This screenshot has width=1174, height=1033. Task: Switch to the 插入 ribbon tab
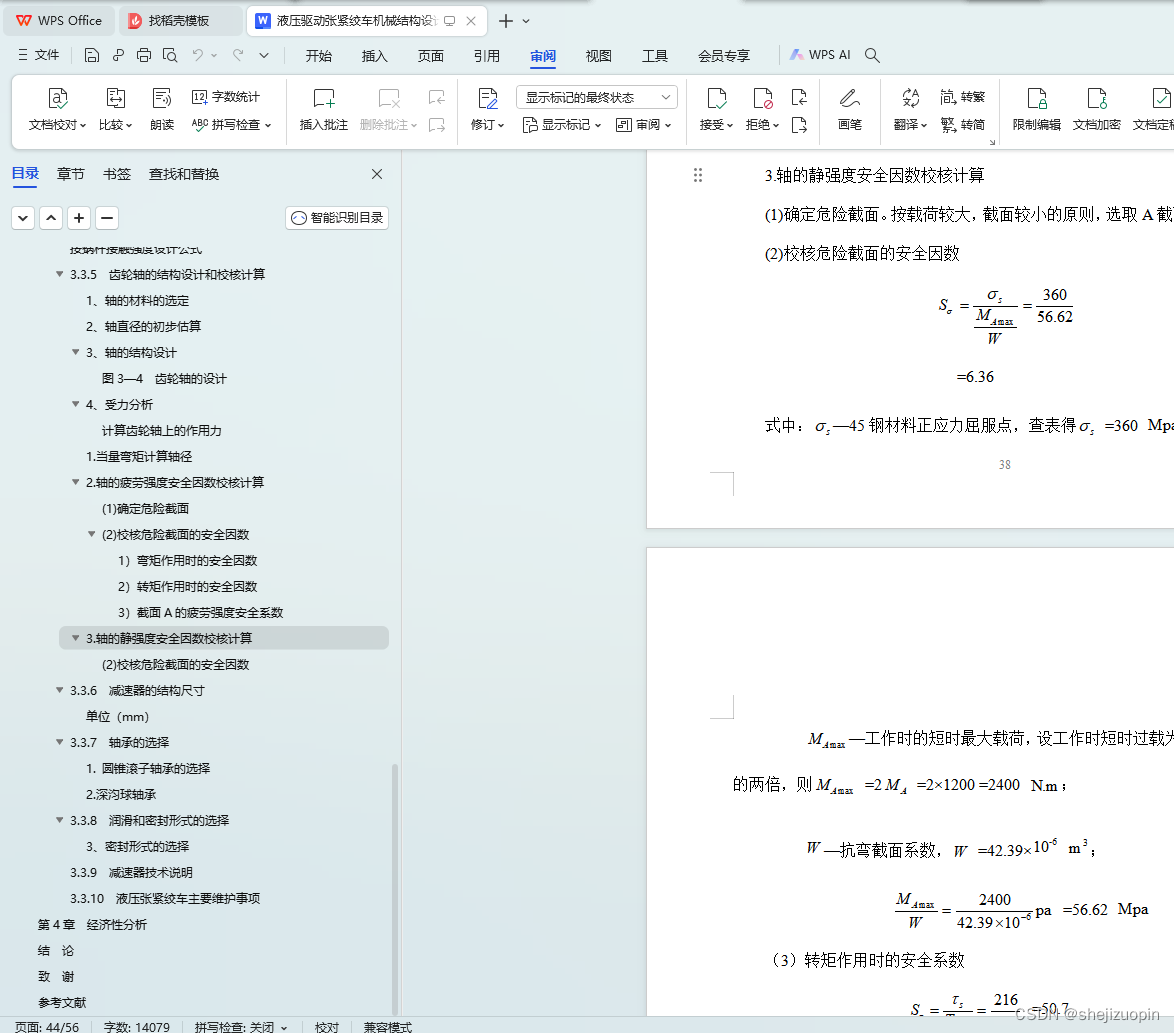point(374,55)
